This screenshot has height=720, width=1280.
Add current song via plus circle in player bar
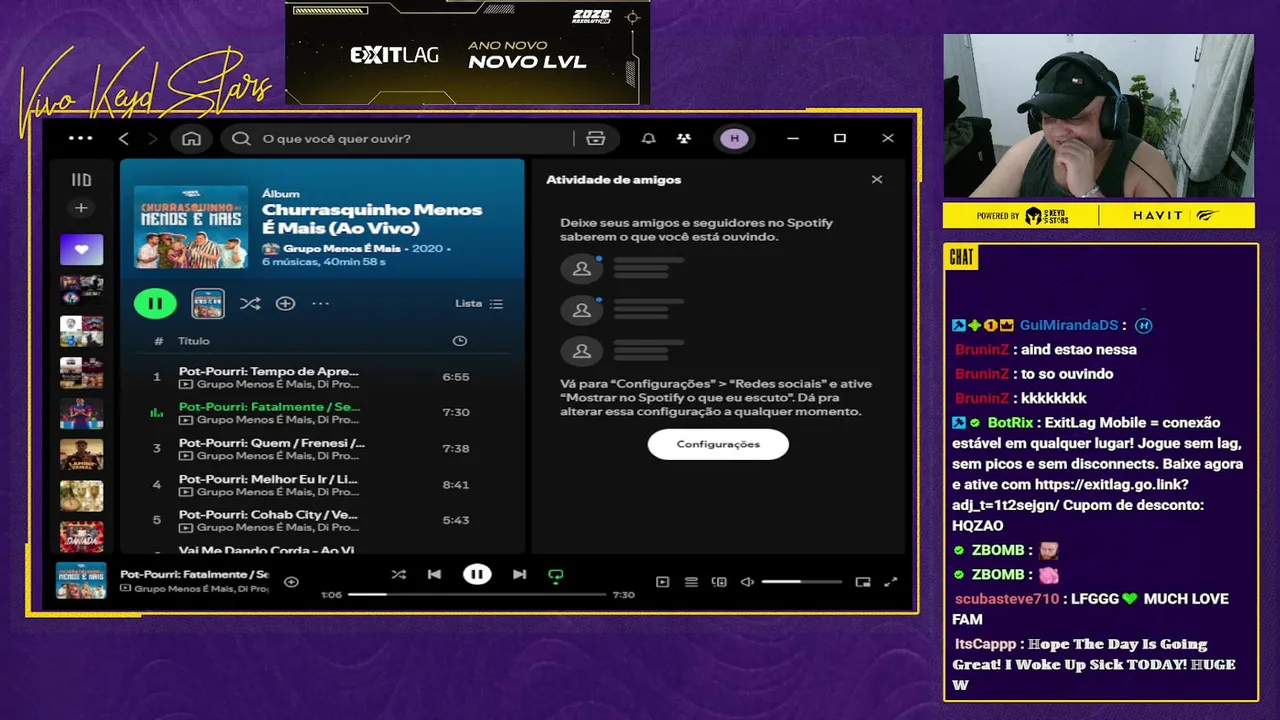pos(291,582)
